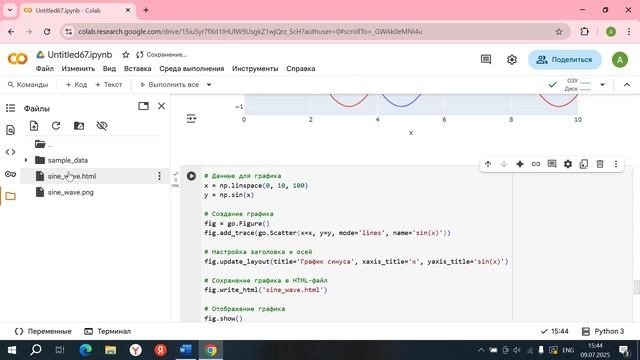
Task: Open the Среда выполнения menu
Action: [192, 69]
